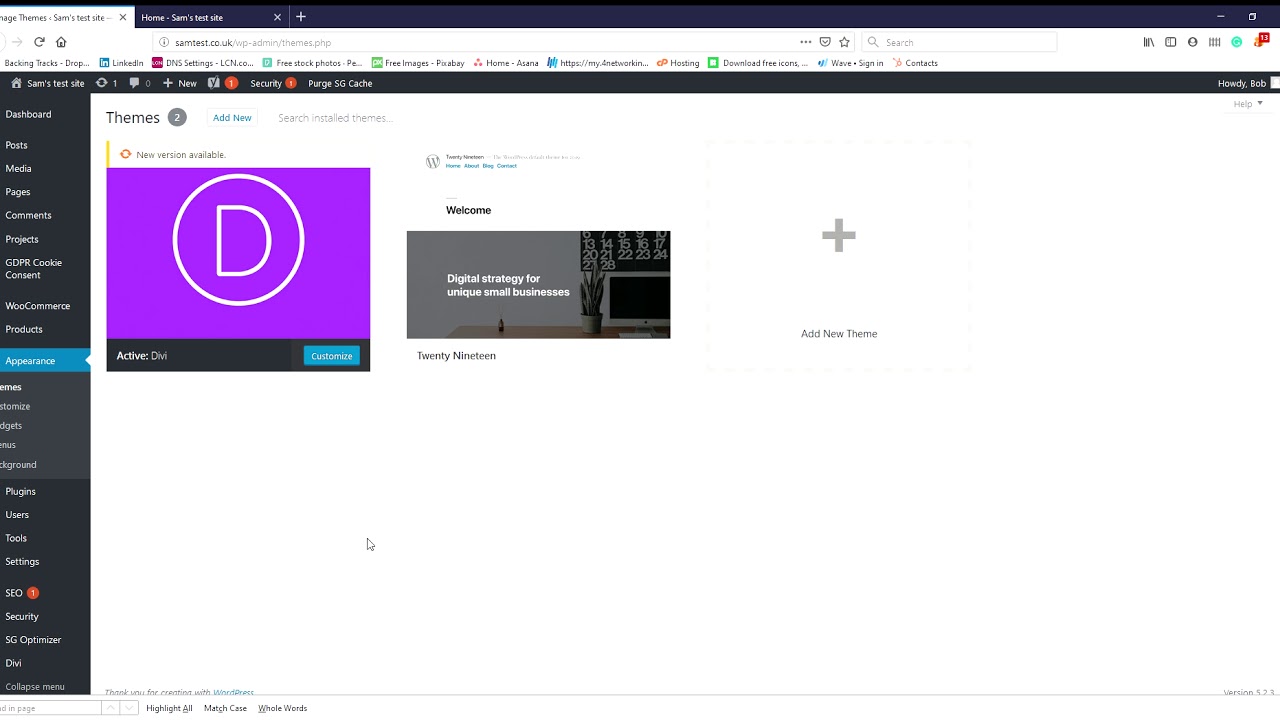Open the Firefox account icon
Image resolution: width=1280 pixels, height=720 pixels.
tap(1192, 42)
